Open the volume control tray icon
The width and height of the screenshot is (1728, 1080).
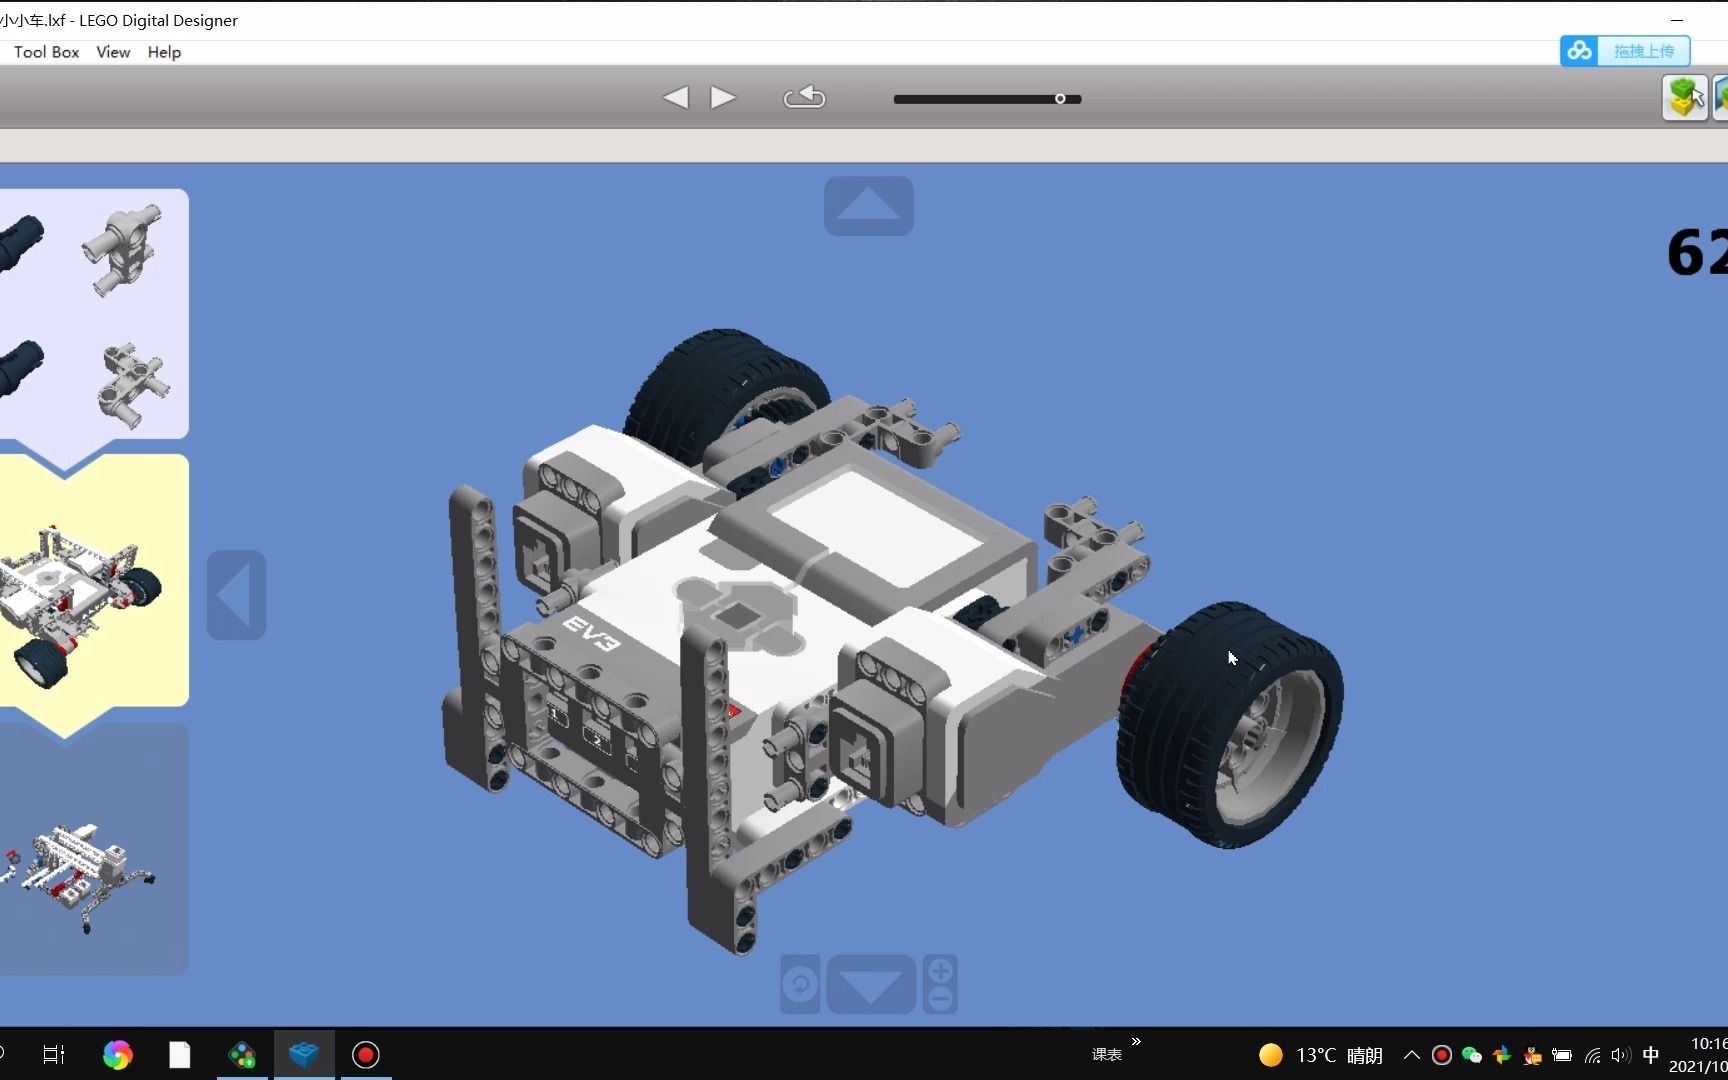click(1621, 1055)
